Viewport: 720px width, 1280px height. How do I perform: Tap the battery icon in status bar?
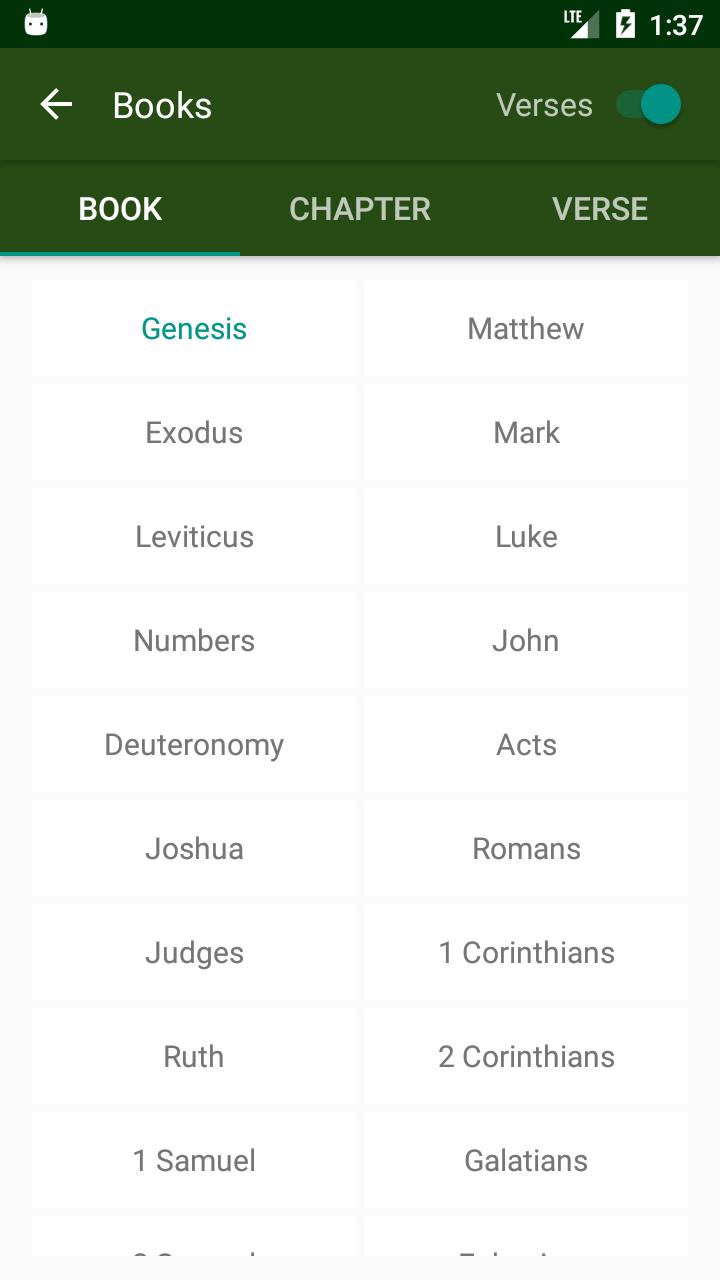coord(625,24)
